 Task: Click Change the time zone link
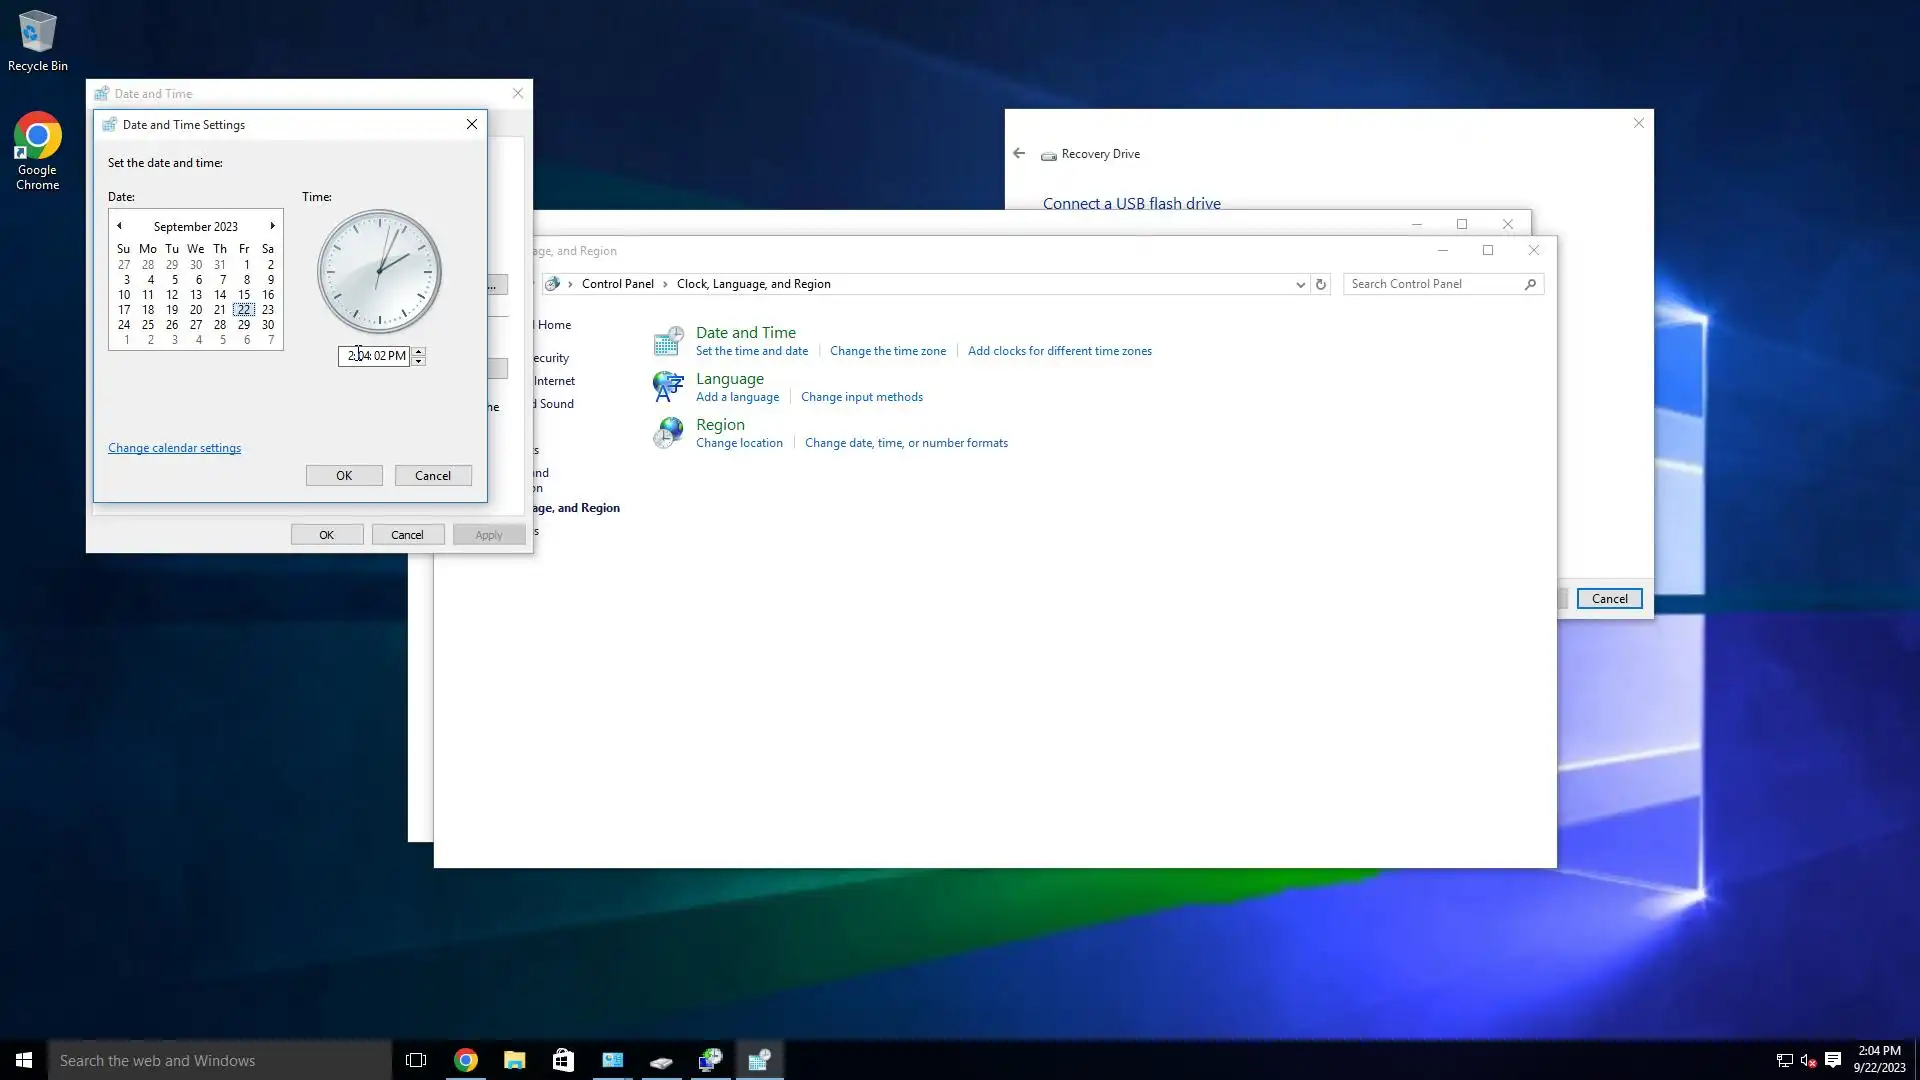point(887,351)
